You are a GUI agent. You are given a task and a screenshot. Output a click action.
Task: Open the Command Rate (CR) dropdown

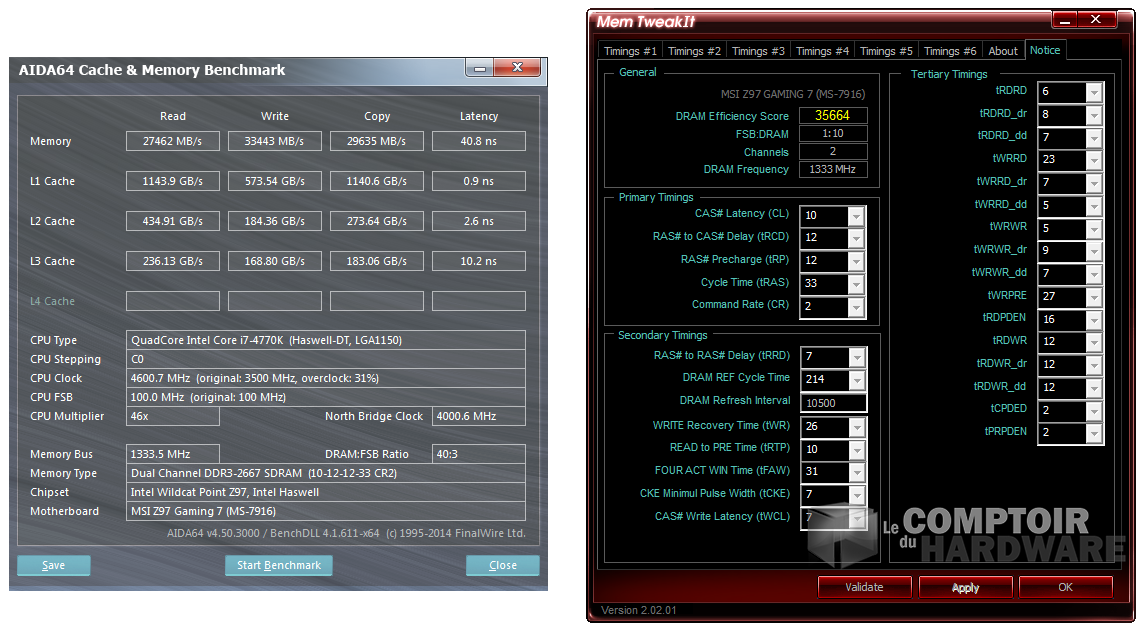[856, 306]
